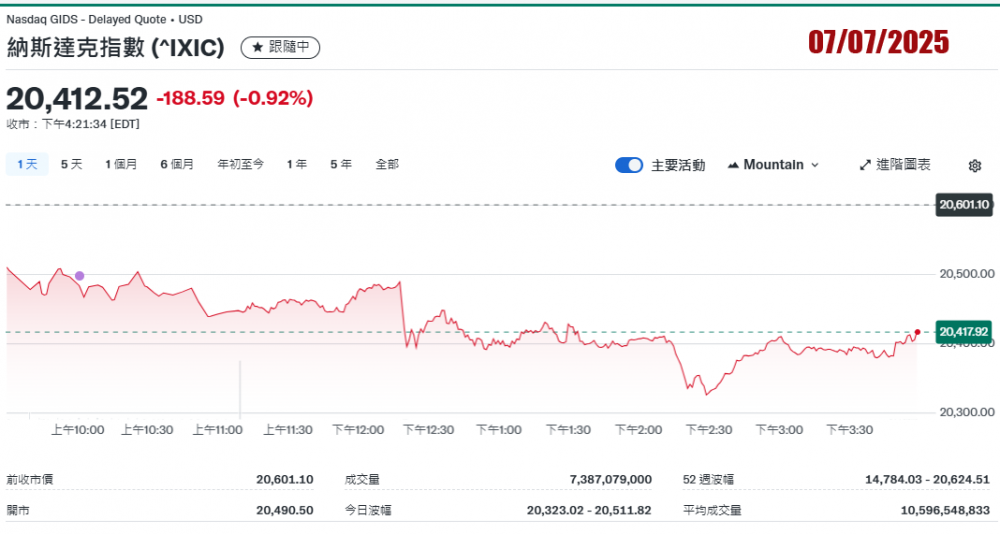This screenshot has width=1000, height=534.
Task: Open chart settings via the gear icon
Action: click(975, 166)
